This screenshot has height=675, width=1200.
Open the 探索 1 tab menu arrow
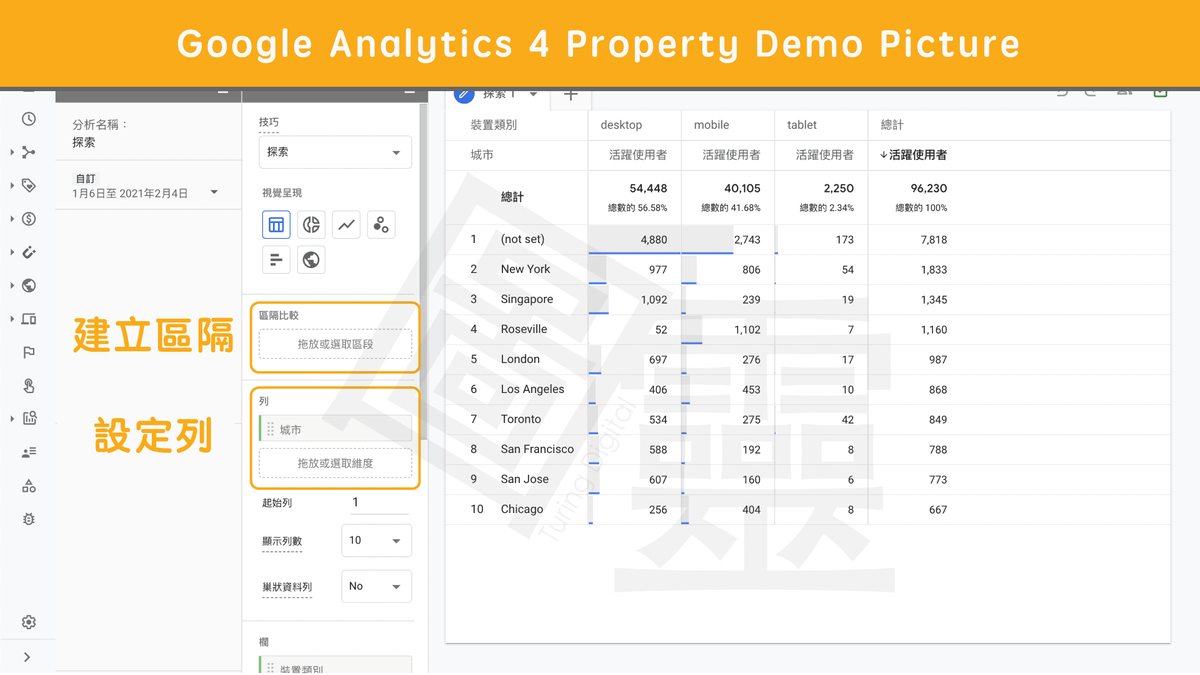533,95
